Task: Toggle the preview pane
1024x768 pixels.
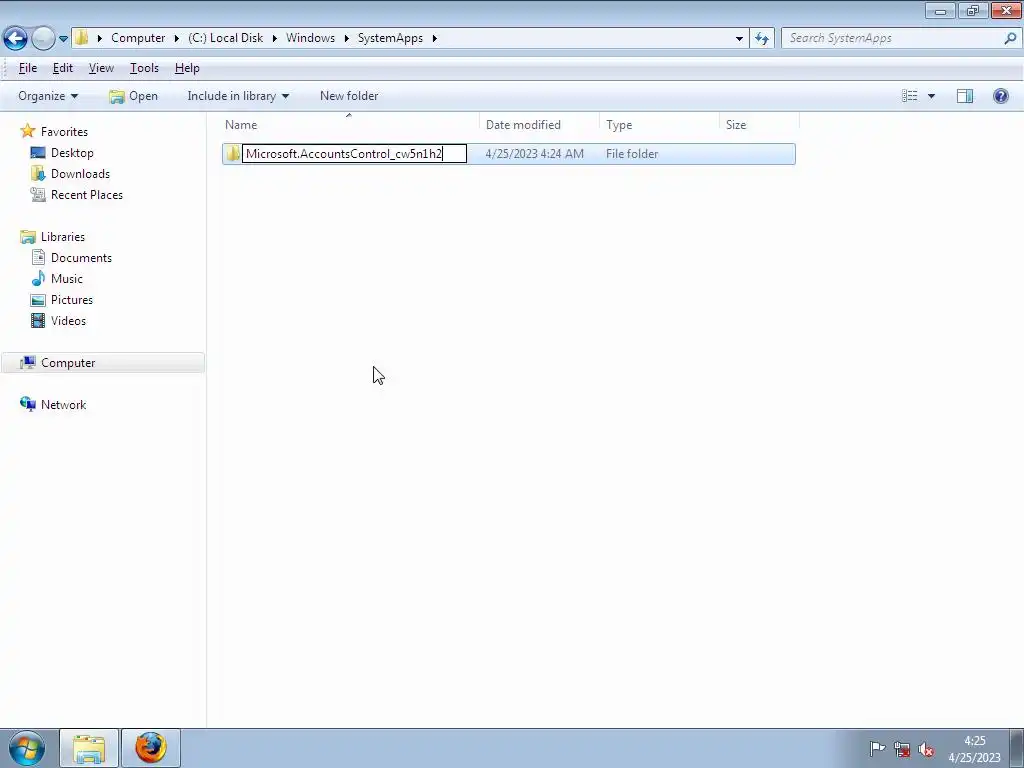Action: (965, 96)
